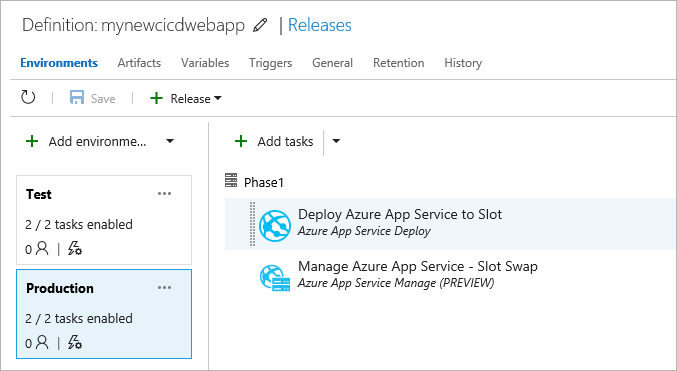The image size is (677, 371).
Task: Click the Azure App Service Manage icon
Action: 275,278
